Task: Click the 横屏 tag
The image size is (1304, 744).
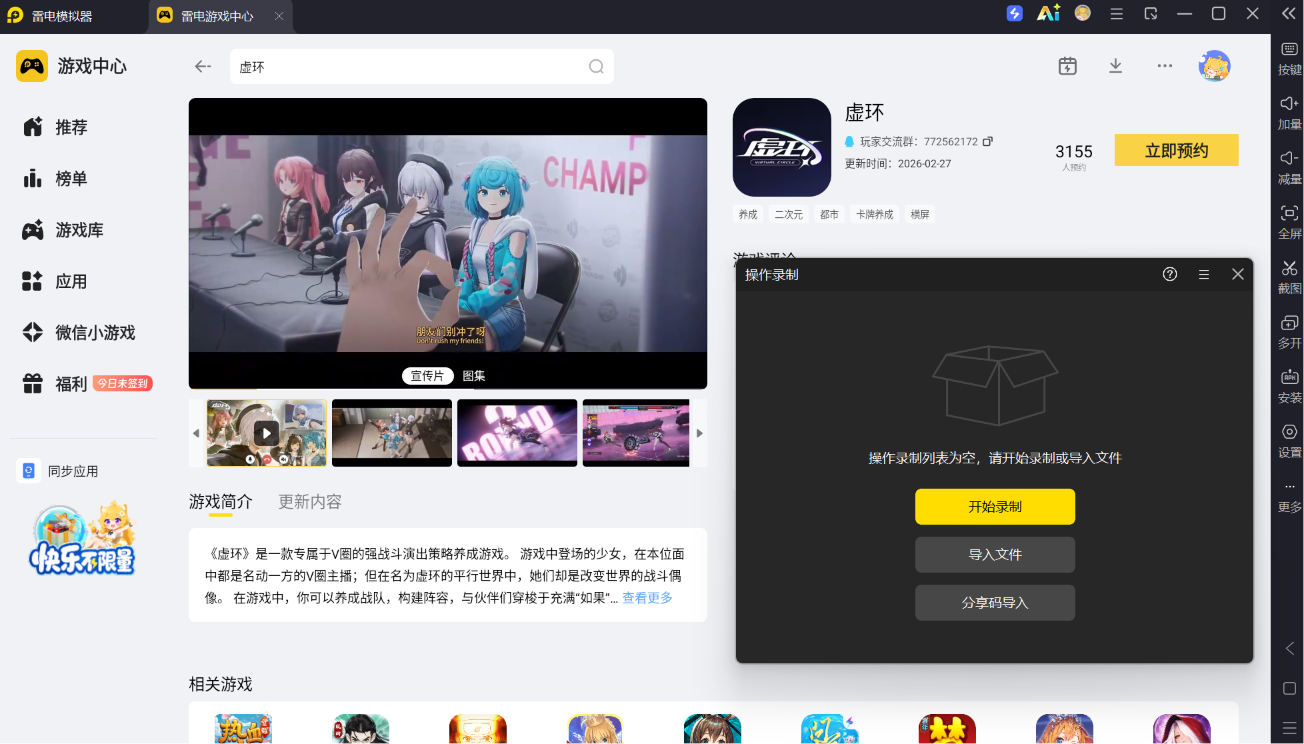Action: coord(920,214)
